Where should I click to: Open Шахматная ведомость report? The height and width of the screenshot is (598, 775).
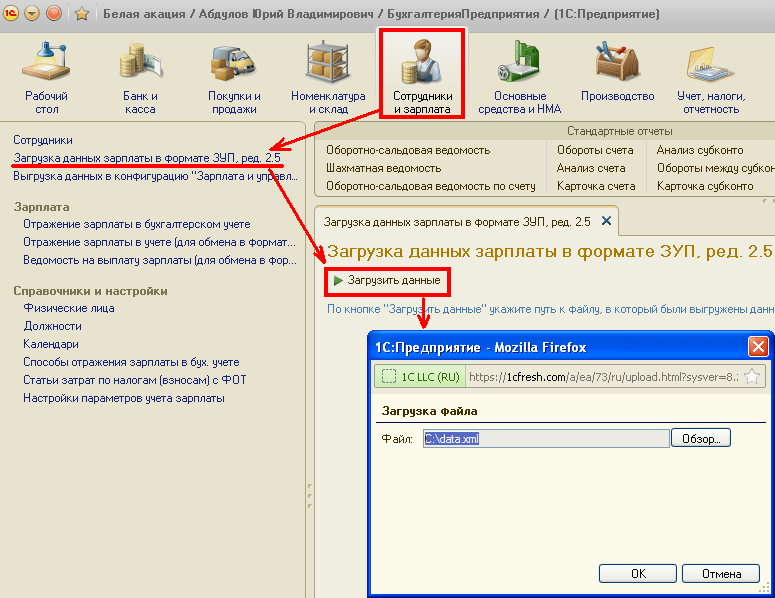[x=384, y=168]
